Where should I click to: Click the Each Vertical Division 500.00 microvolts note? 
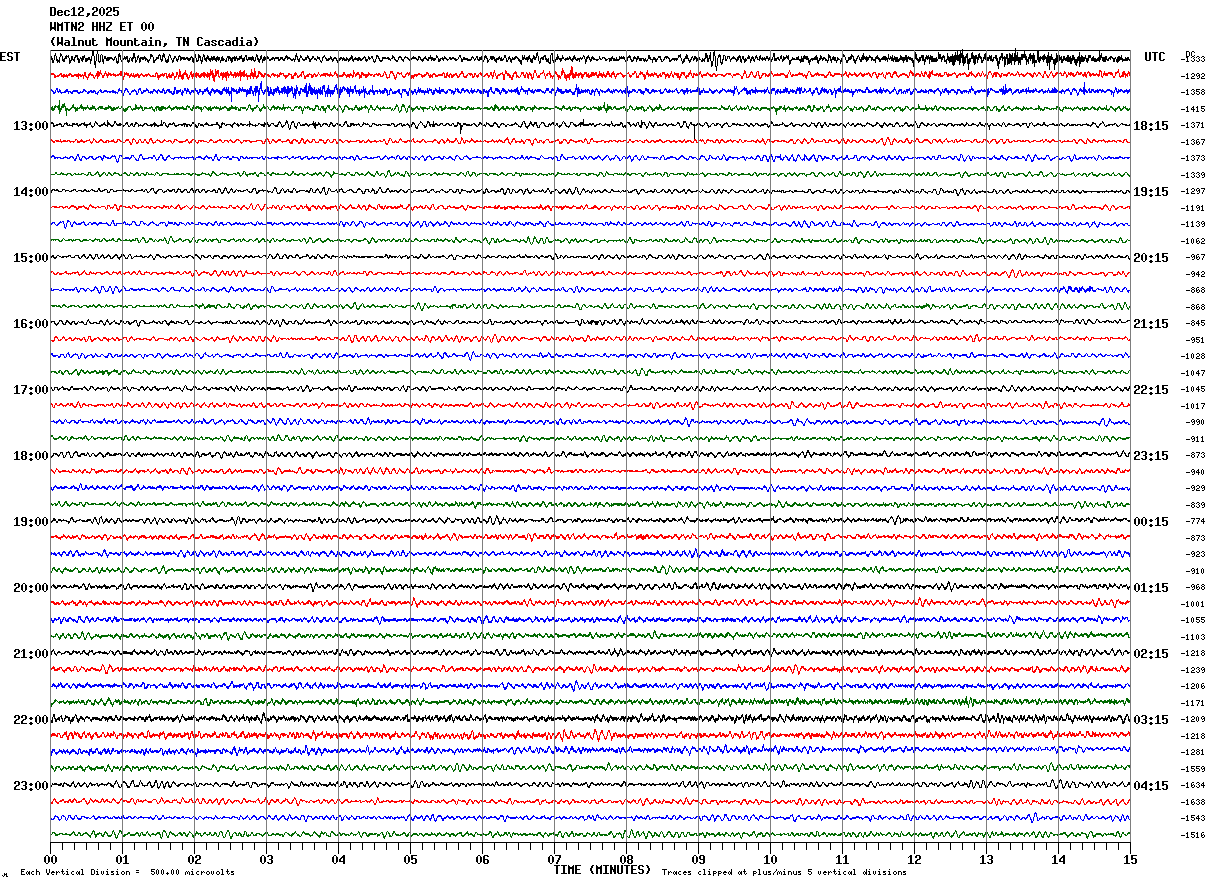click(x=127, y=873)
